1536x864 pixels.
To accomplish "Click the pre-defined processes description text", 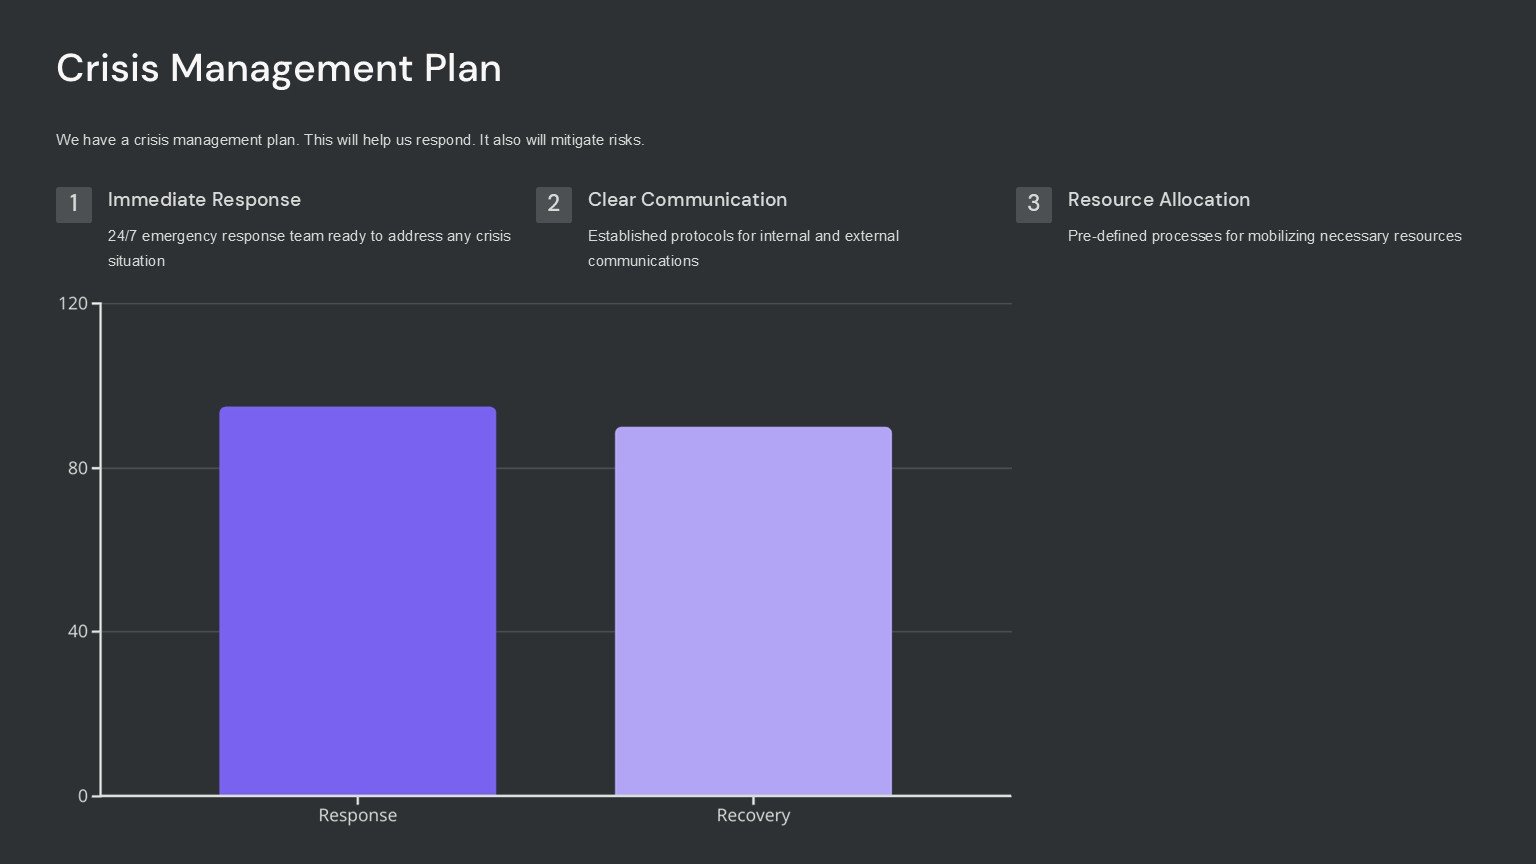I will (1264, 236).
